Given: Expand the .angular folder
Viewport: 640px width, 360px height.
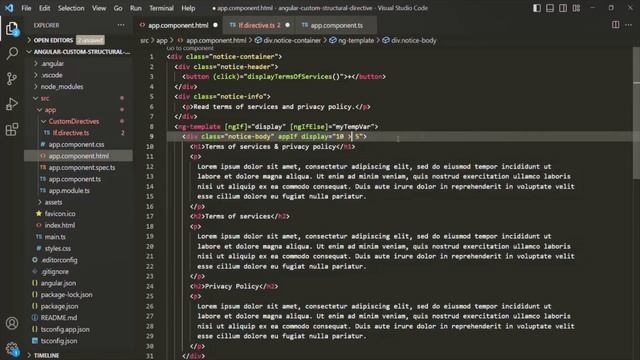Looking at the screenshot, I should tap(53, 64).
